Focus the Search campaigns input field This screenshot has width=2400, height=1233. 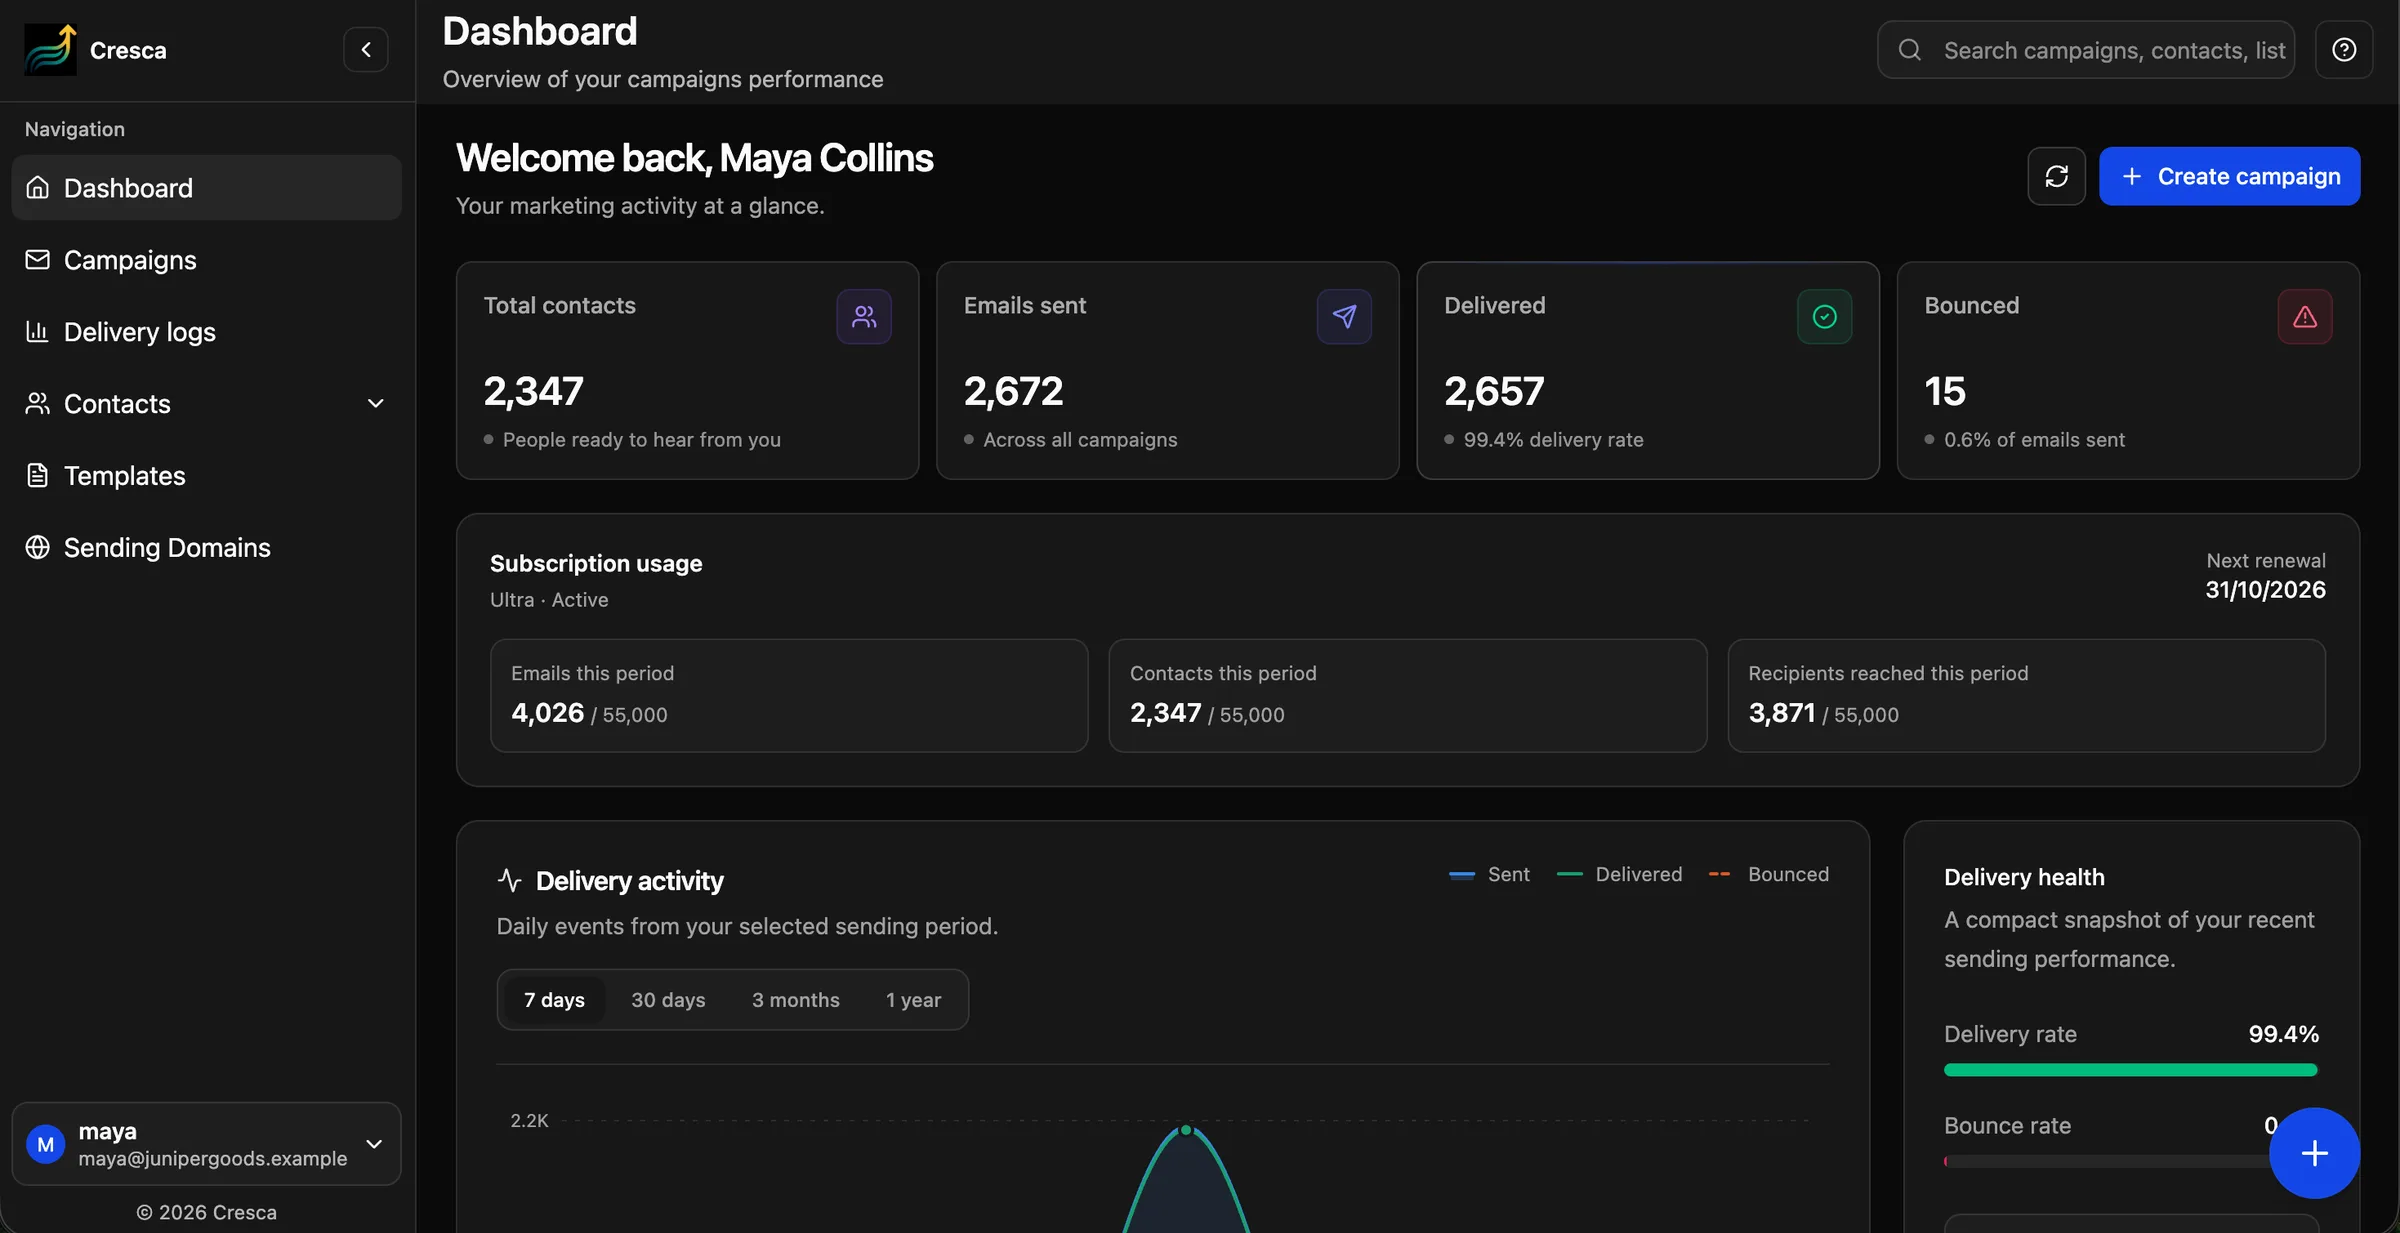coord(2085,50)
